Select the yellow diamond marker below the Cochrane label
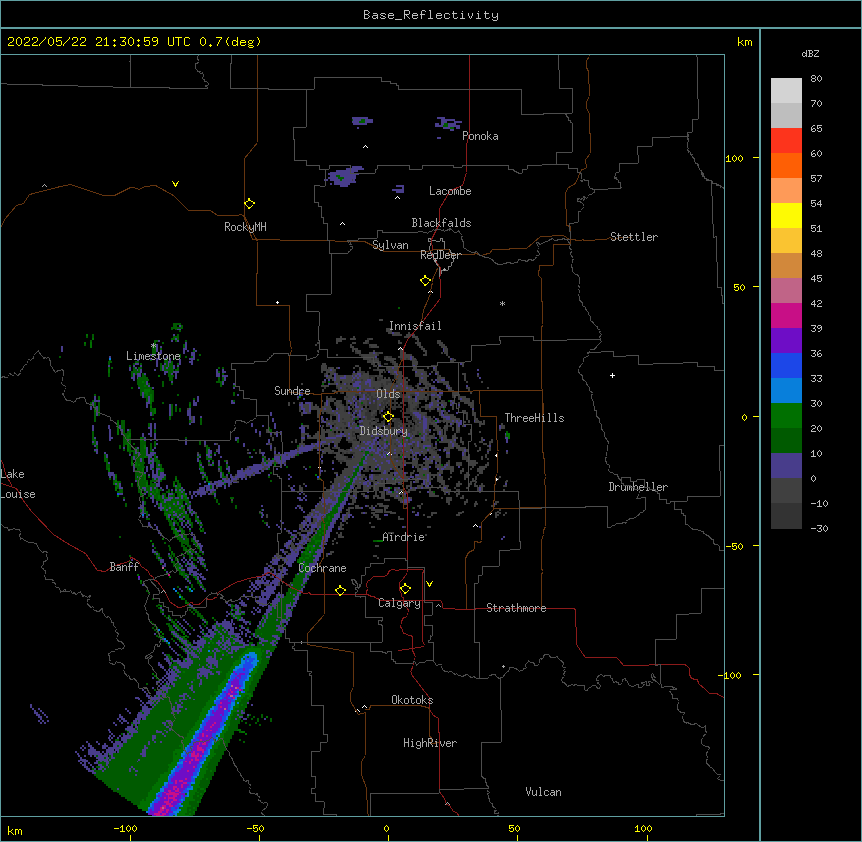The image size is (862, 842). 340,590
